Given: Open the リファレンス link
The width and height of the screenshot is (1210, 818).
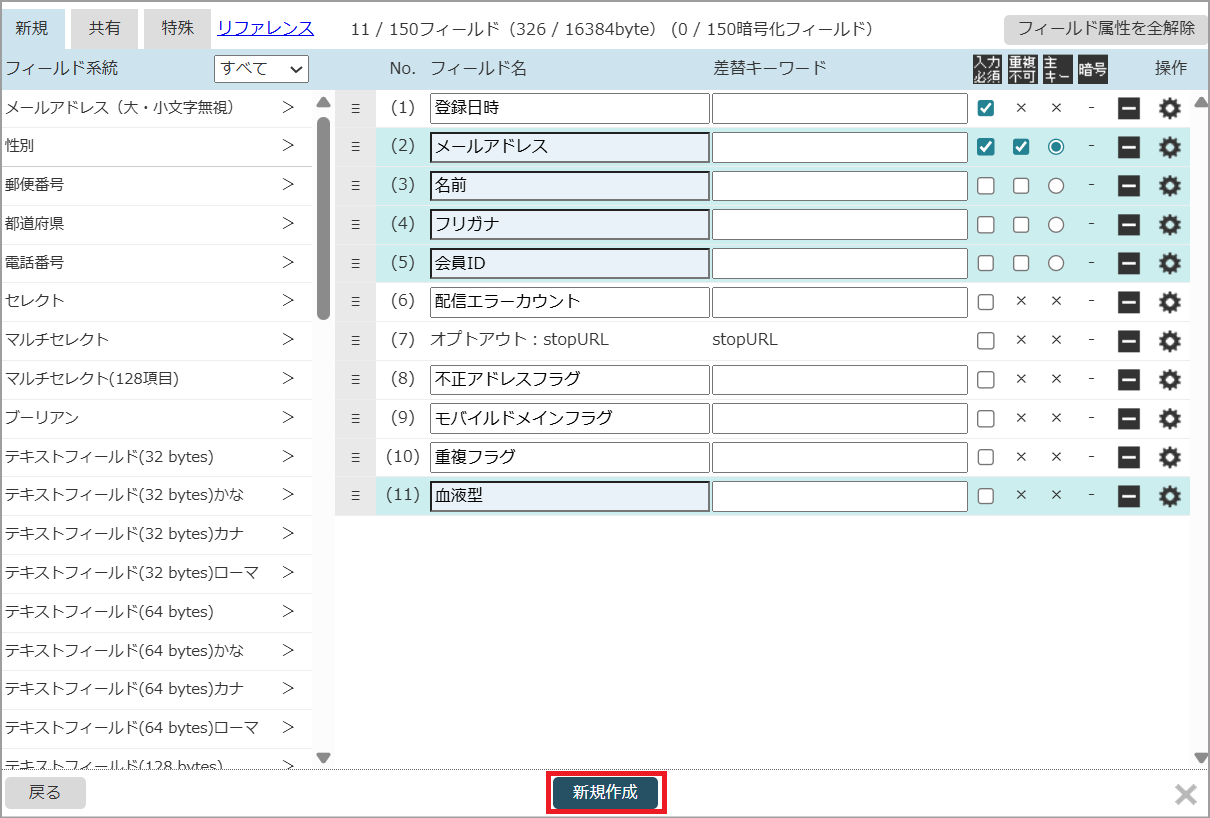Looking at the screenshot, I should (265, 29).
